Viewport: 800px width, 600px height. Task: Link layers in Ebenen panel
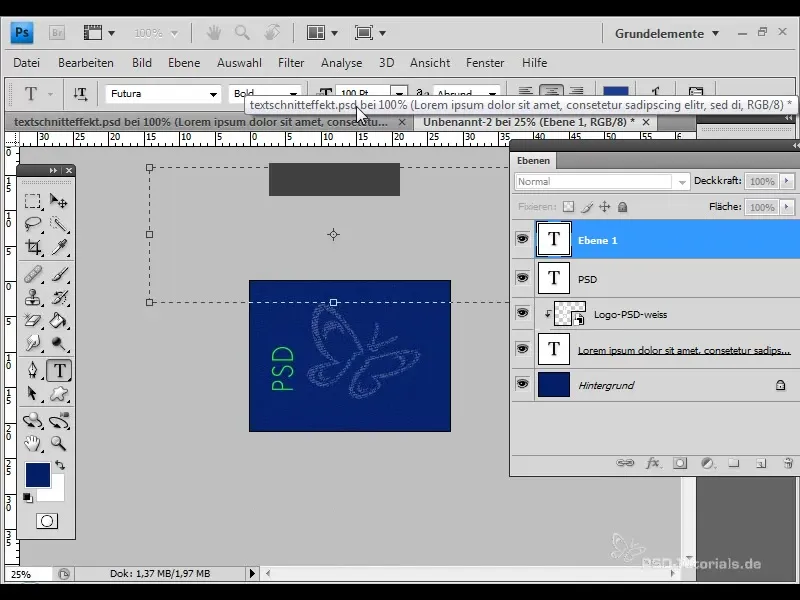point(625,463)
